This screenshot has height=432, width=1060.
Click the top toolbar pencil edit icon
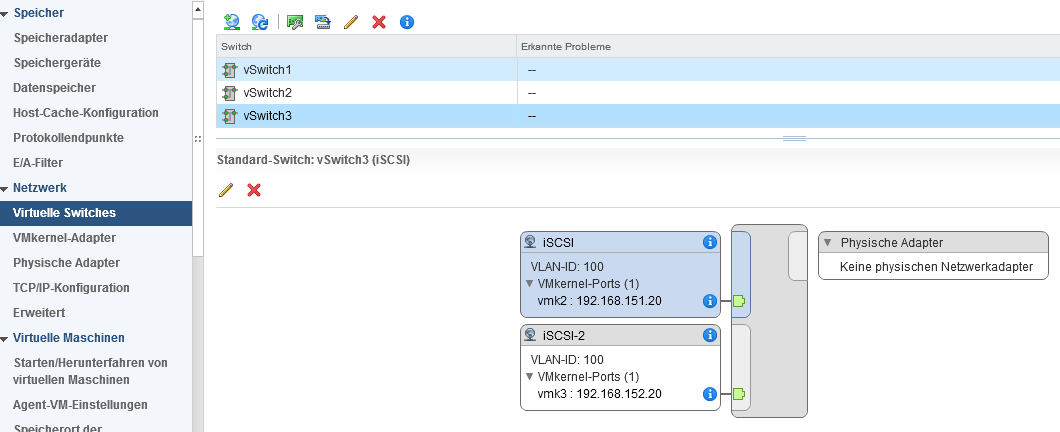(x=351, y=21)
